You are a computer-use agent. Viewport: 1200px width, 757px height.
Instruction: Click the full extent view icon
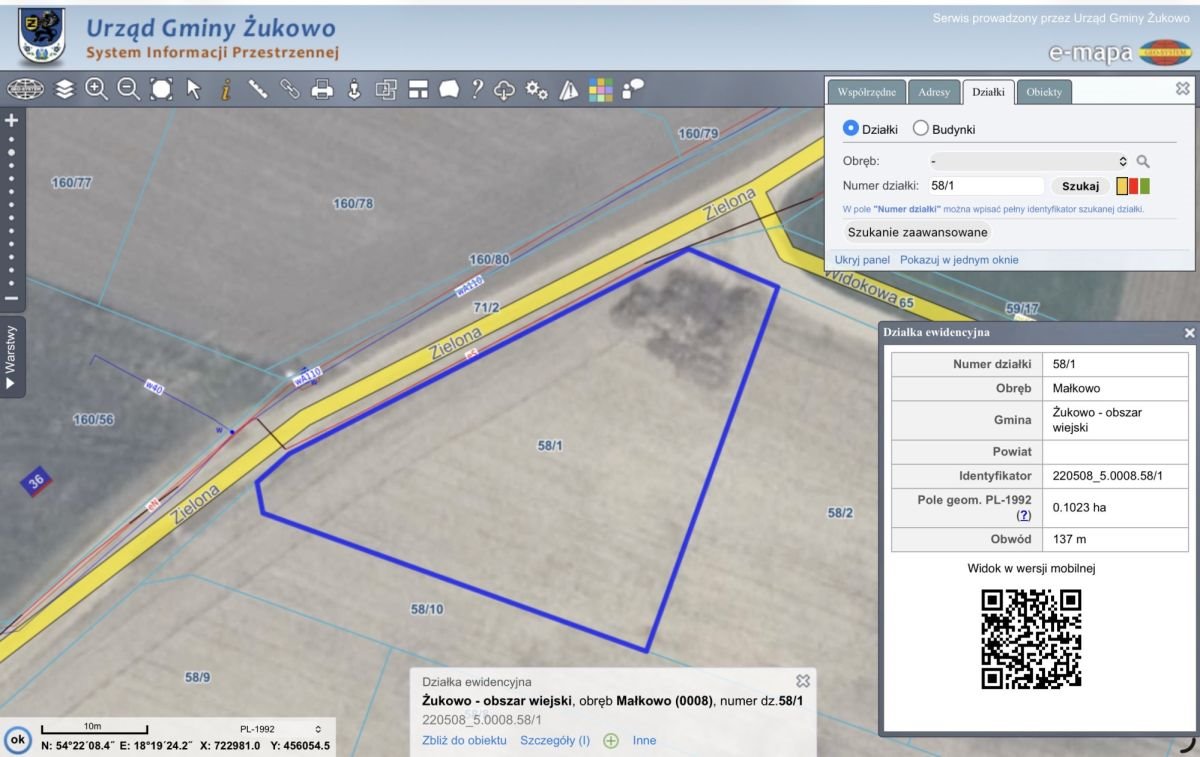(x=161, y=90)
